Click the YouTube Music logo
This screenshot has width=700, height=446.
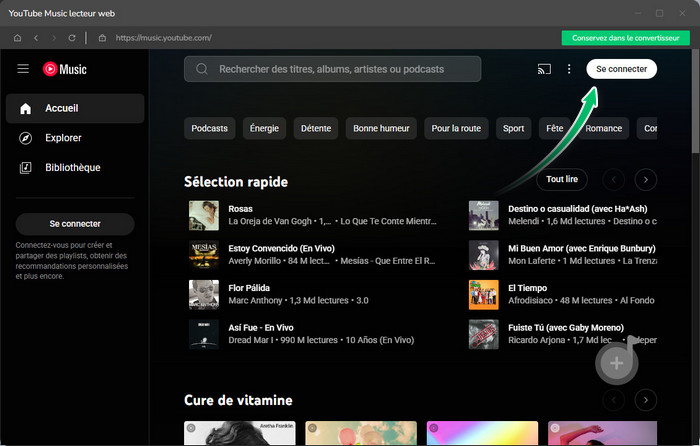click(65, 69)
